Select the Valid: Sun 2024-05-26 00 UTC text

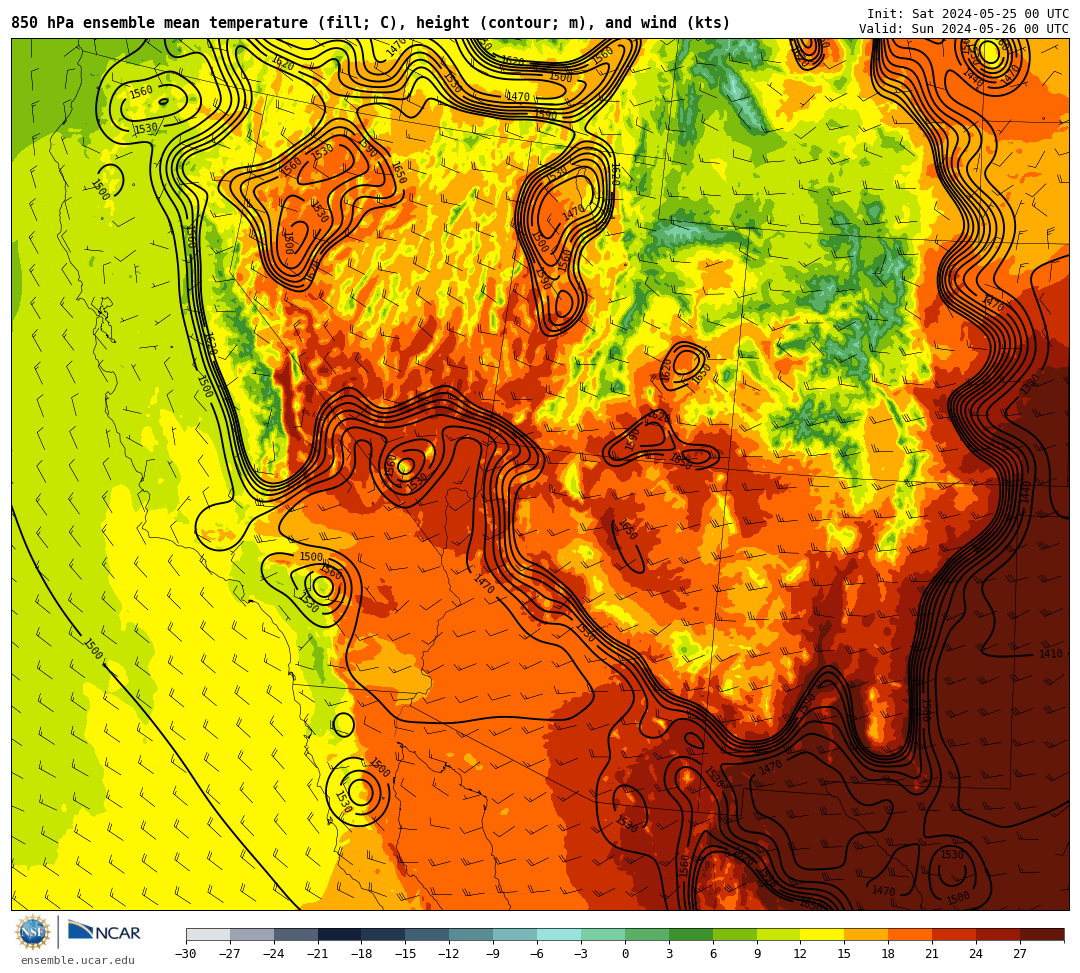tap(964, 29)
